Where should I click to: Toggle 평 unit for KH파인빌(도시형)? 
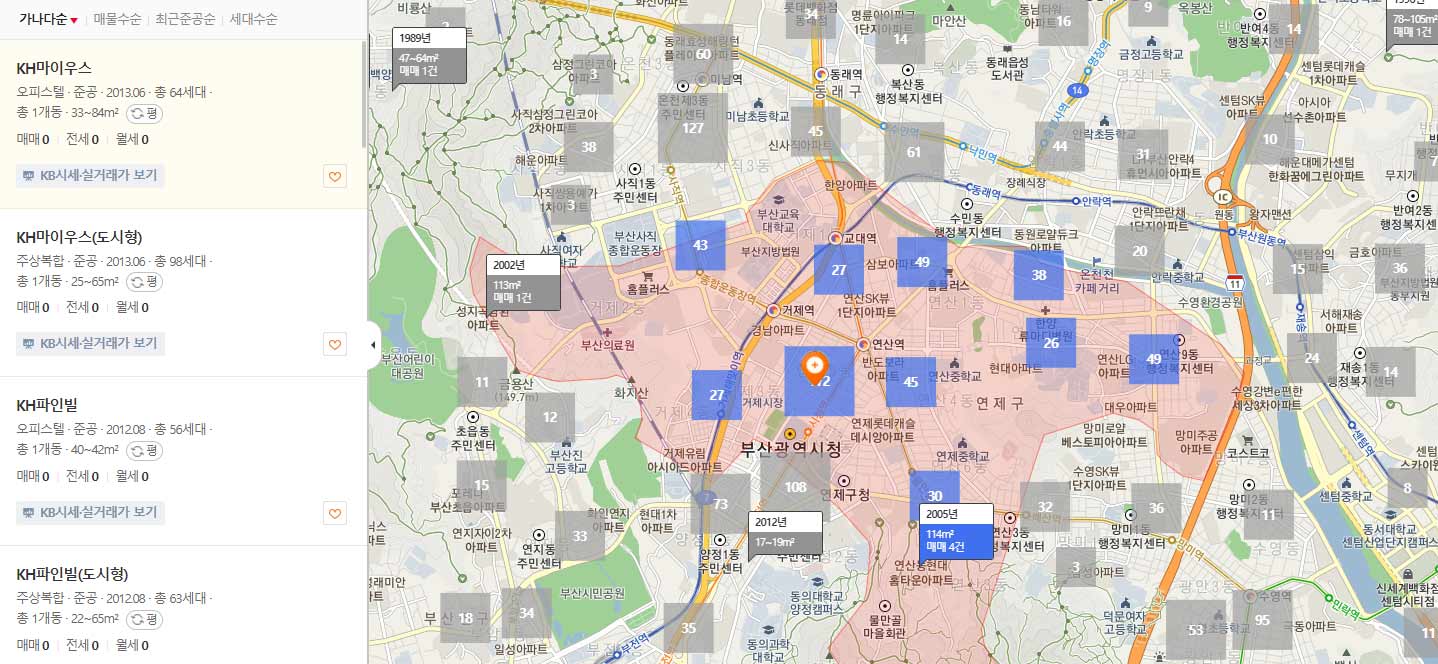point(145,620)
